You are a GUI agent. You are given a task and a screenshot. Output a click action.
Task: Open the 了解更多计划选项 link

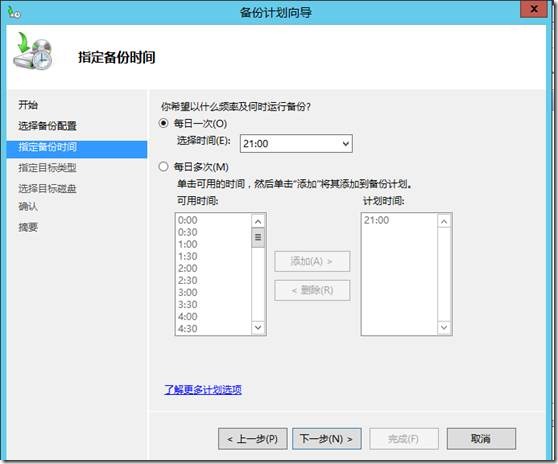(x=203, y=390)
